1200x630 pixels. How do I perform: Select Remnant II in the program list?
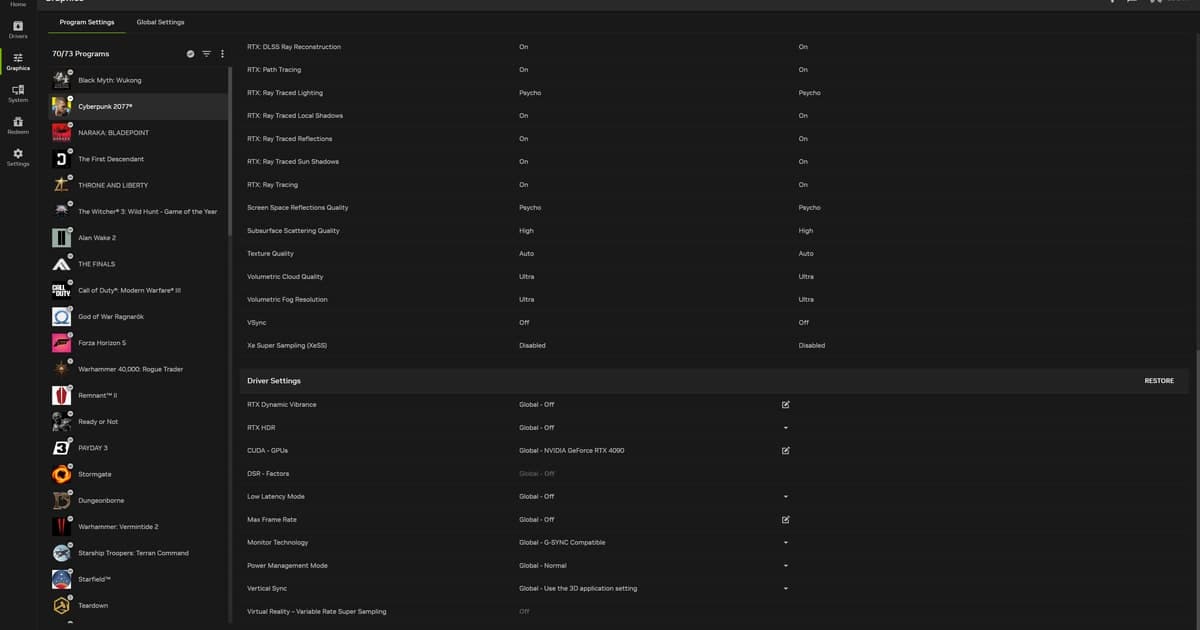(140, 395)
